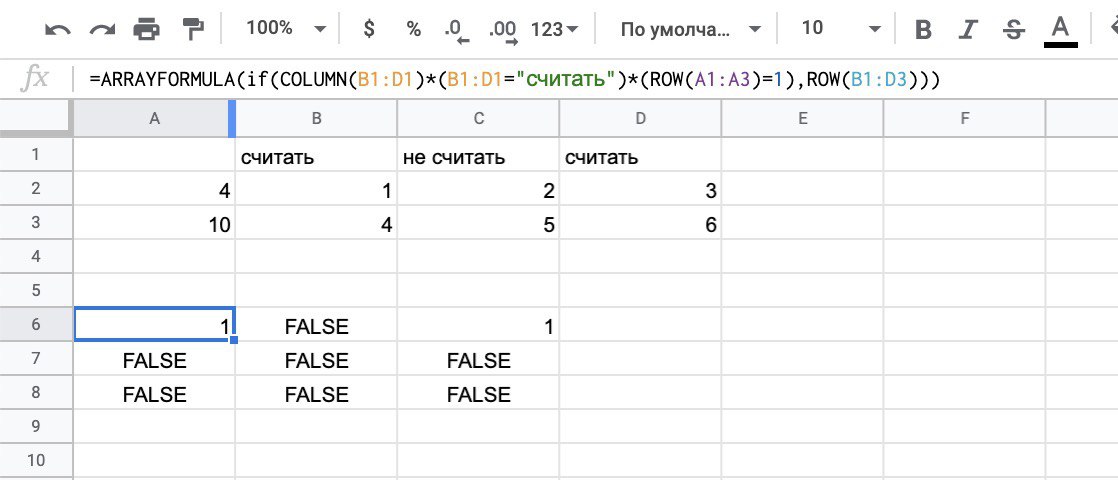
Task: Click cell B6 showing FALSE
Action: click(317, 325)
